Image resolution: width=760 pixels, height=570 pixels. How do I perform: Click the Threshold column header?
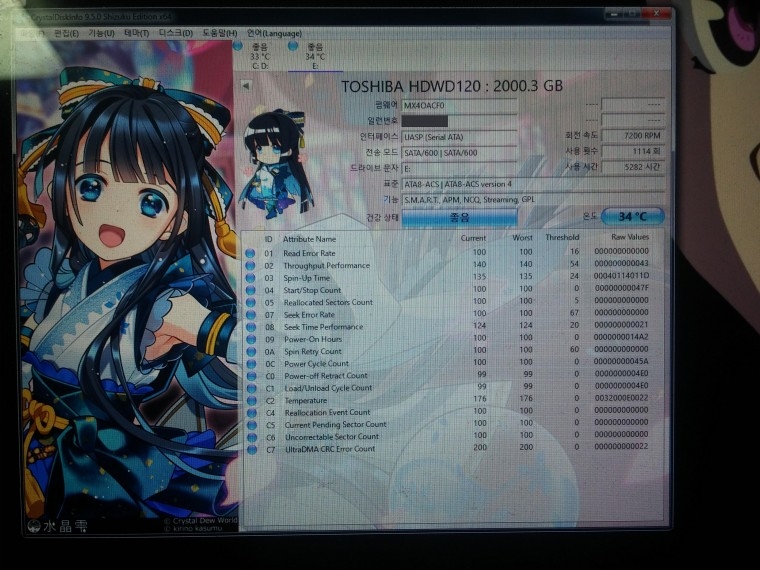click(x=562, y=238)
